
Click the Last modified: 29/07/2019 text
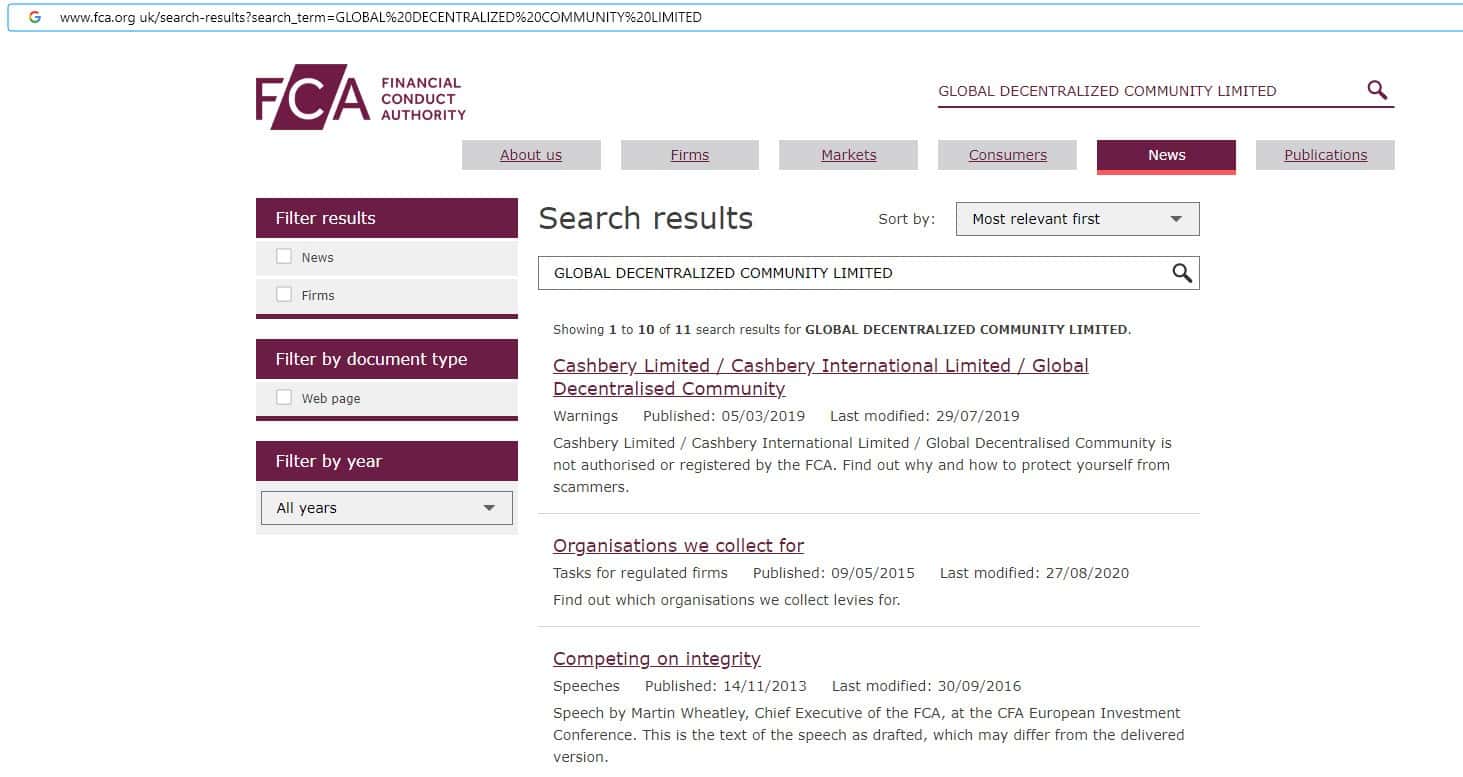[925, 416]
